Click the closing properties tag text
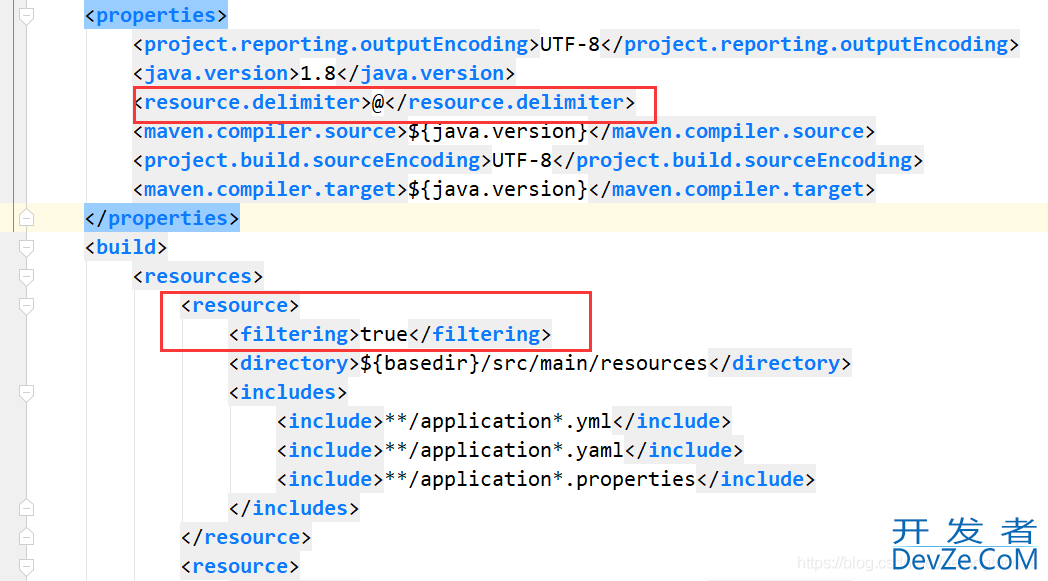 click(162, 218)
